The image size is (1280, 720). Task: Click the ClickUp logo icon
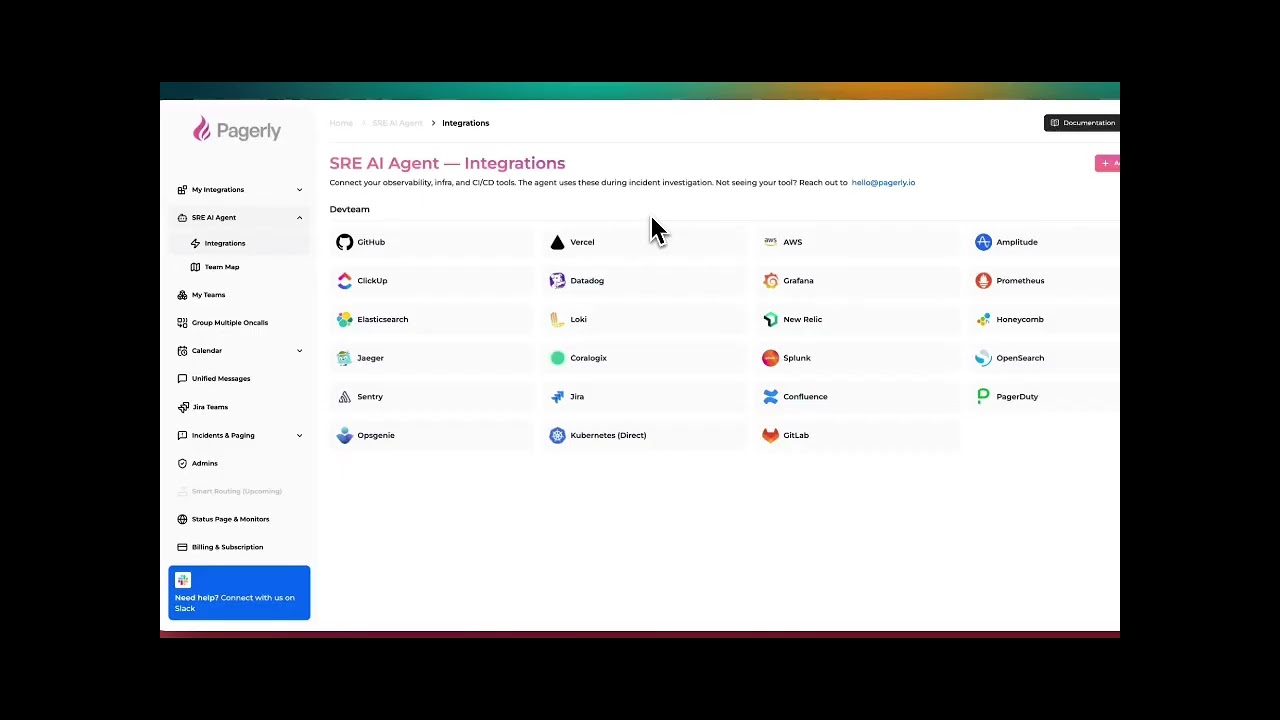pyautogui.click(x=344, y=281)
